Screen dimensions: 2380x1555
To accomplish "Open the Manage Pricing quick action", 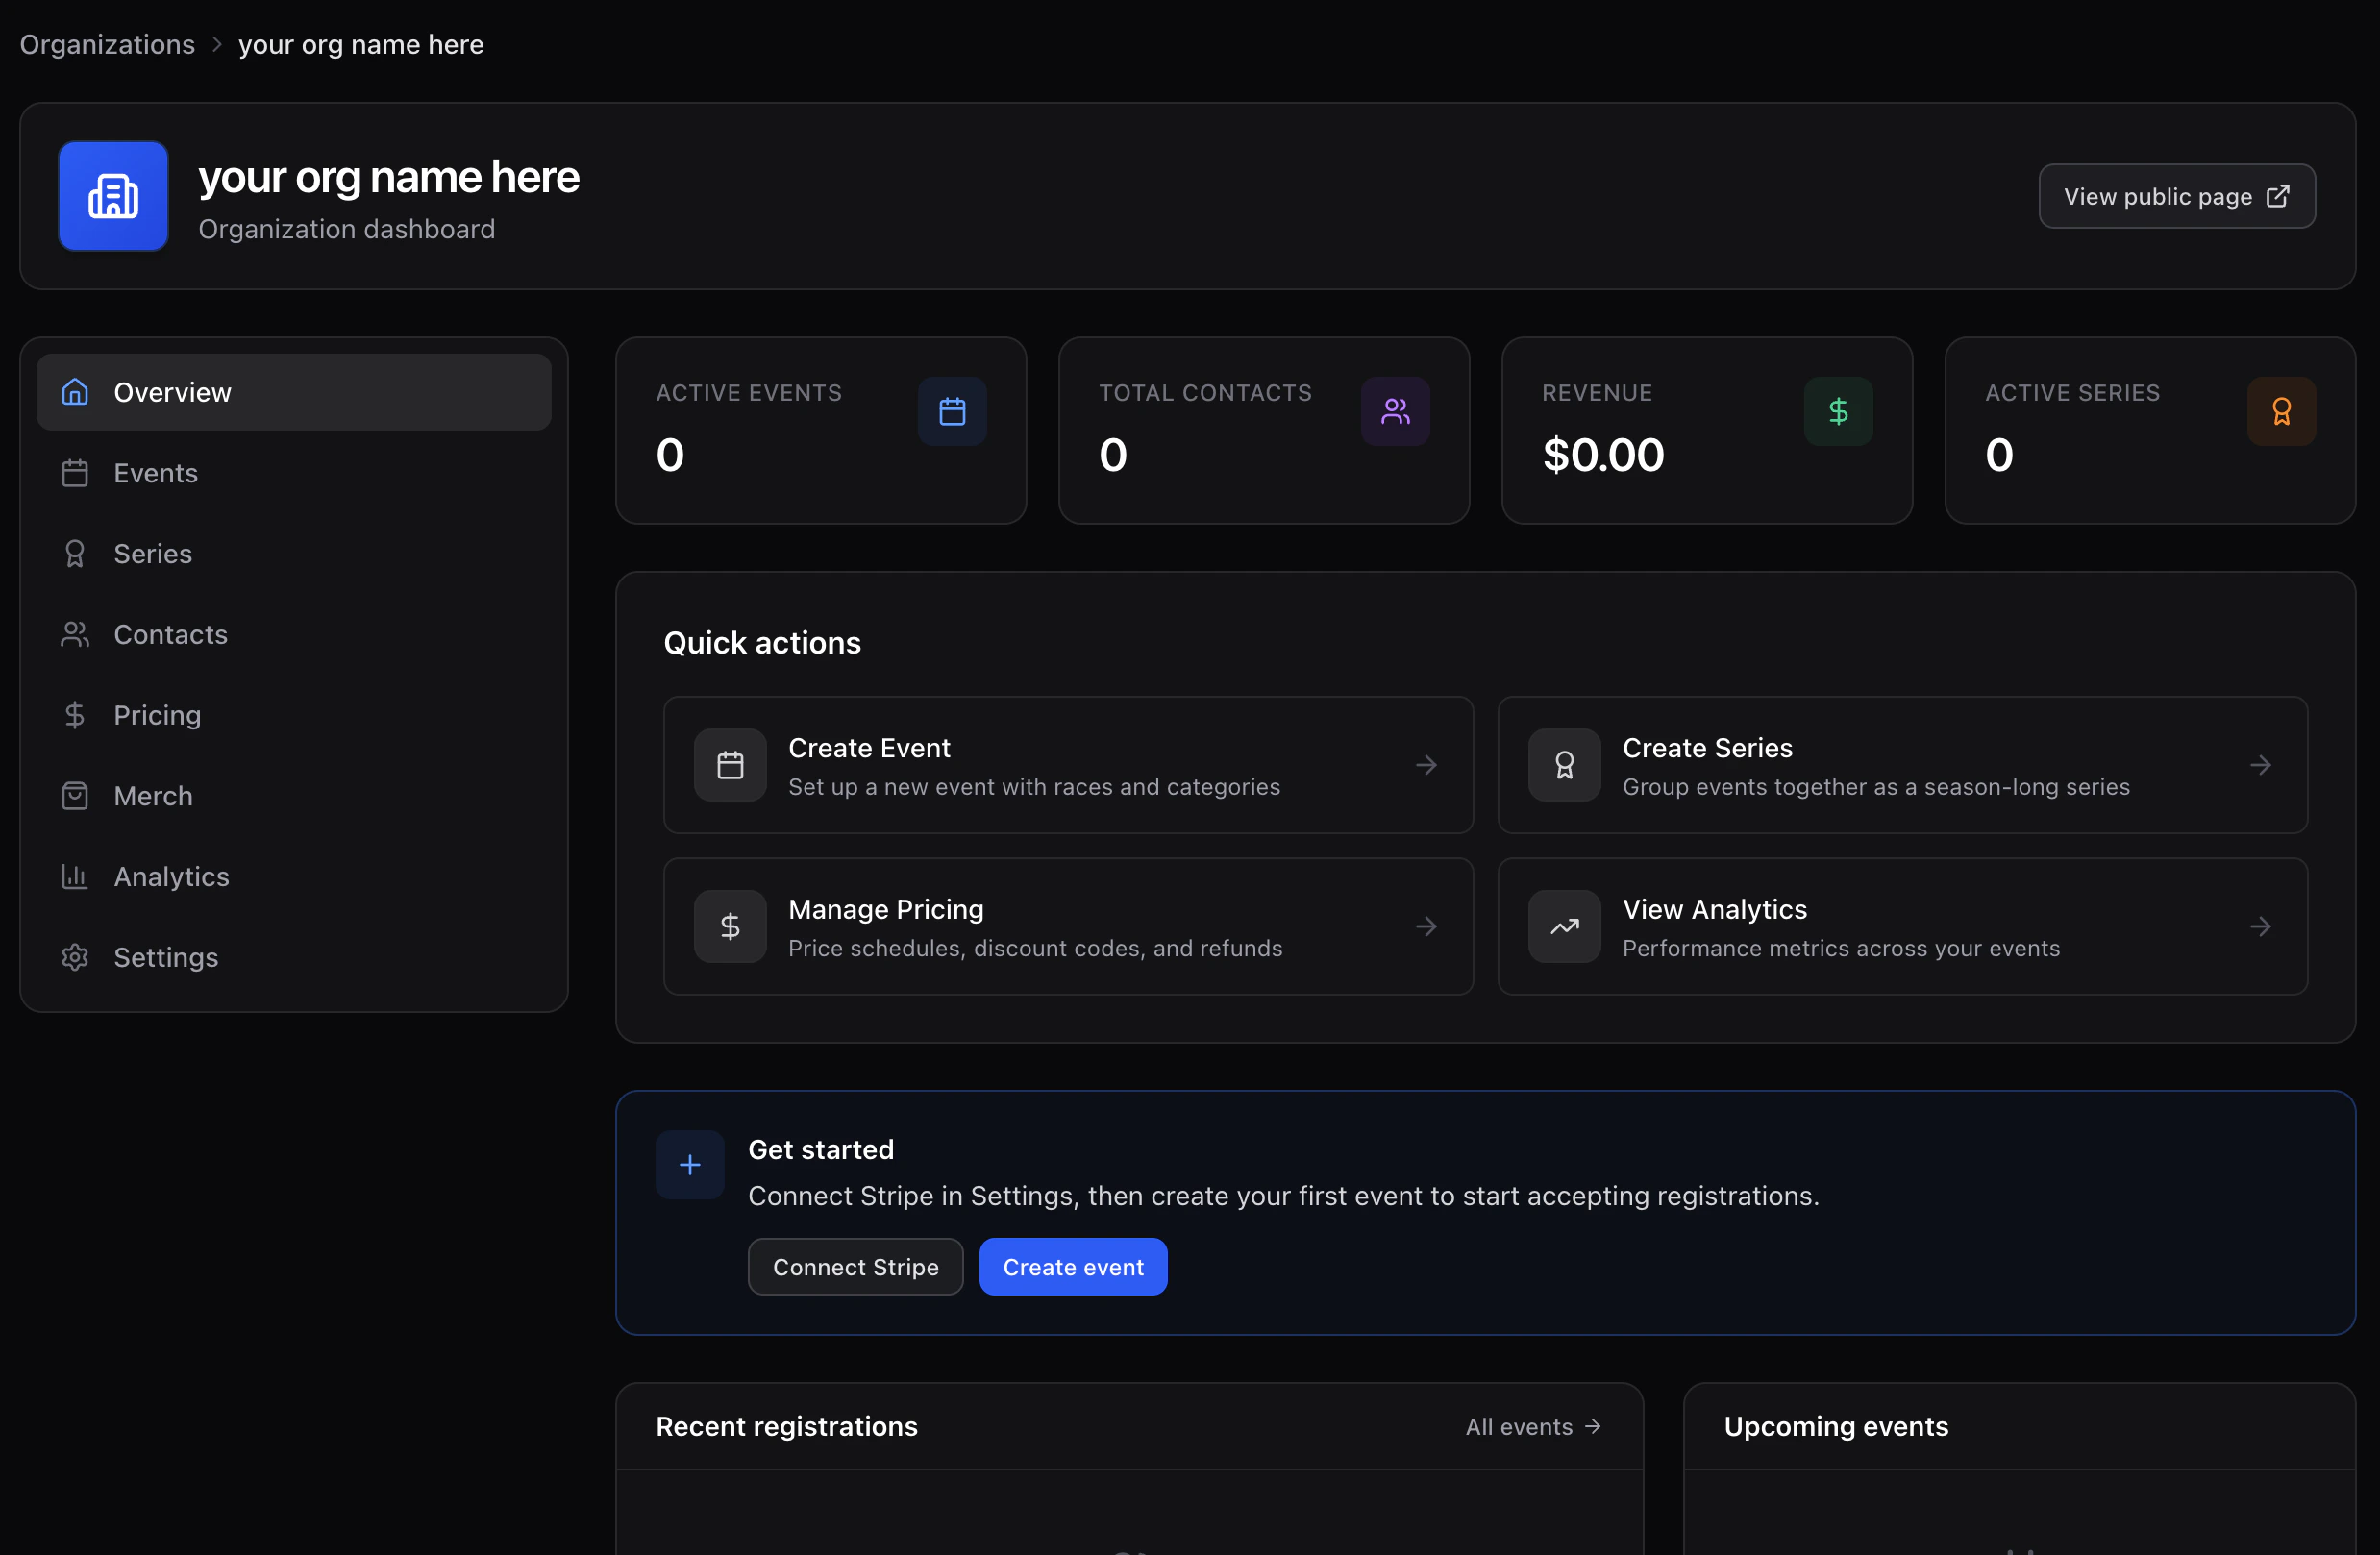I will [x=1068, y=926].
